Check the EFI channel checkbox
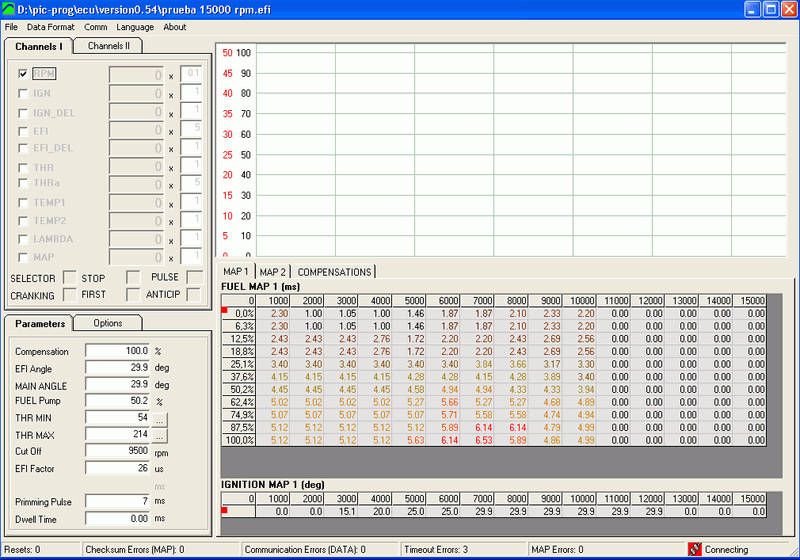The image size is (800, 560). pos(23,129)
